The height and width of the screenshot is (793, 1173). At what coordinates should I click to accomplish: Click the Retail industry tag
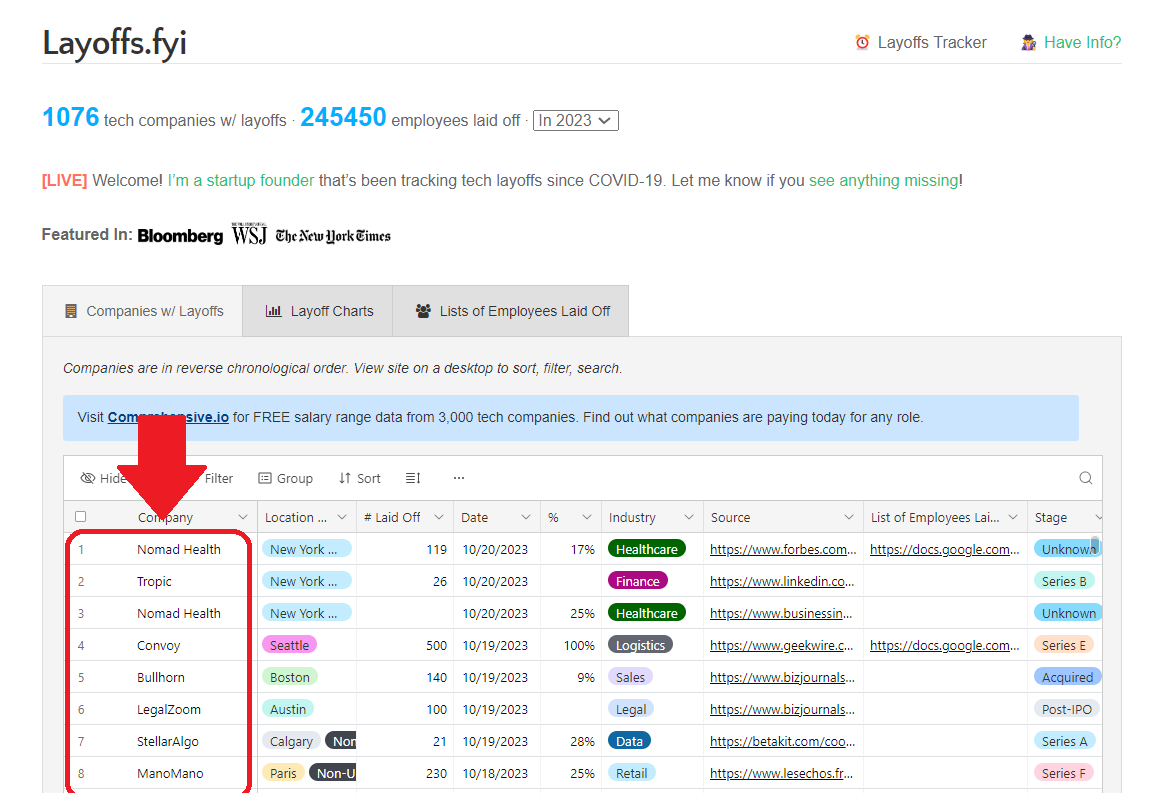[x=631, y=773]
